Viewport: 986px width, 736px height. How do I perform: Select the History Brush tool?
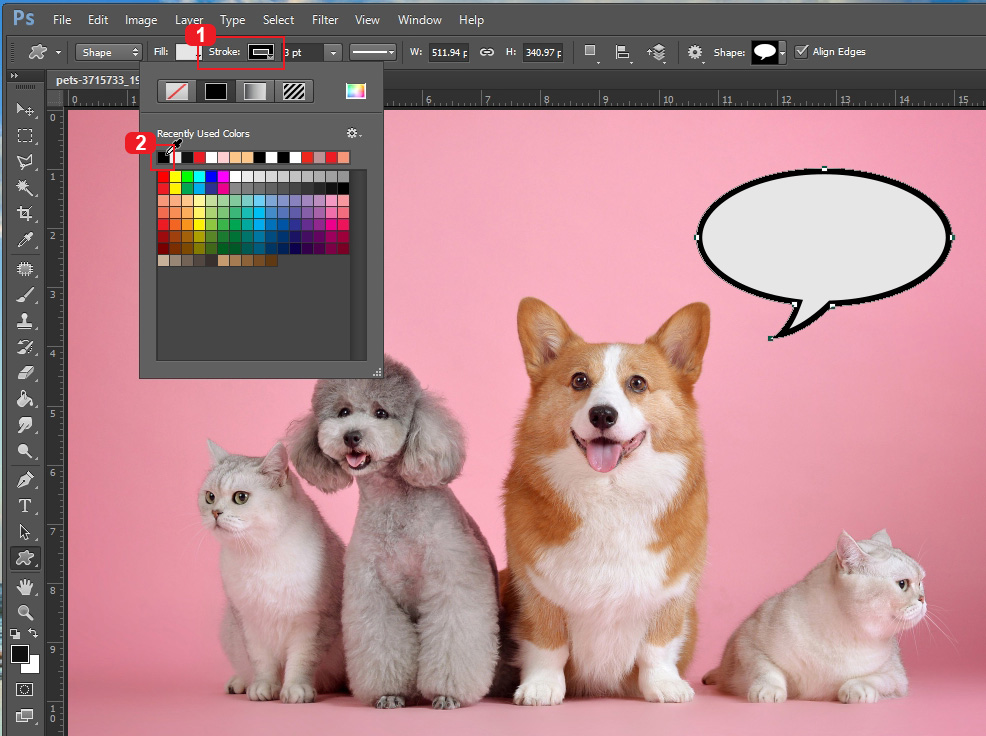(25, 347)
